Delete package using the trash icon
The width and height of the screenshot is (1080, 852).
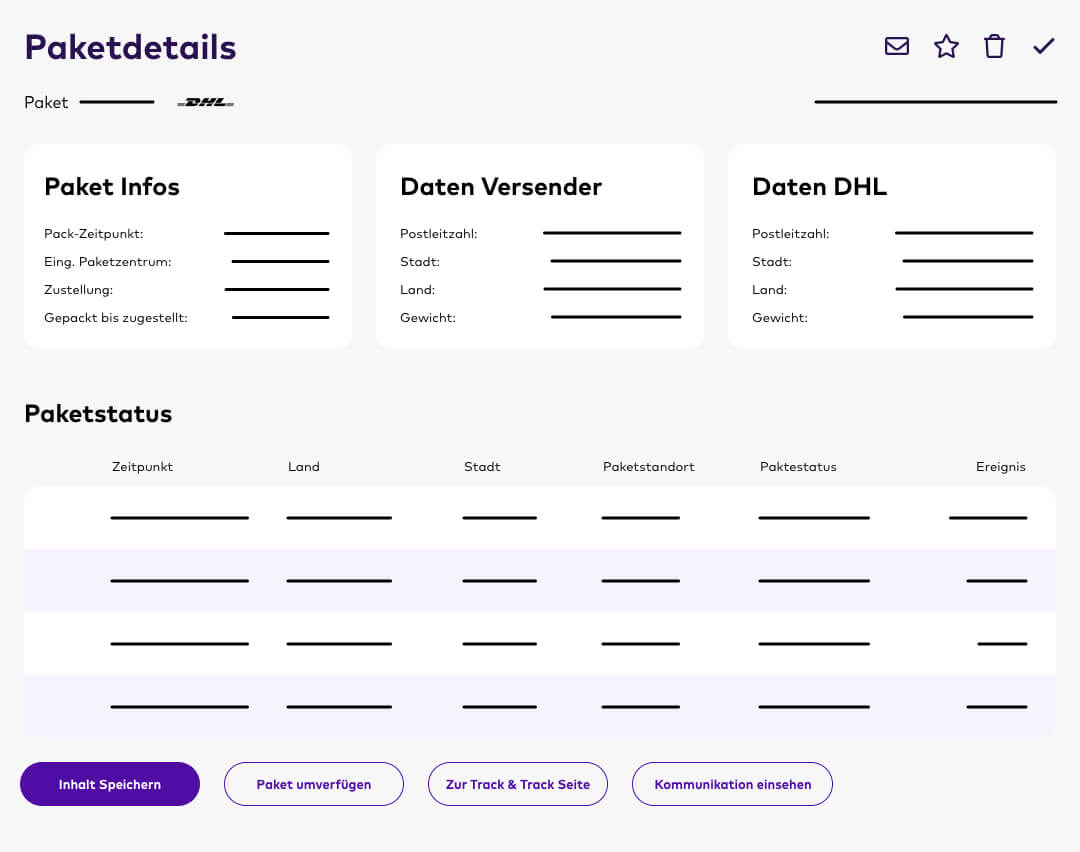pos(994,46)
